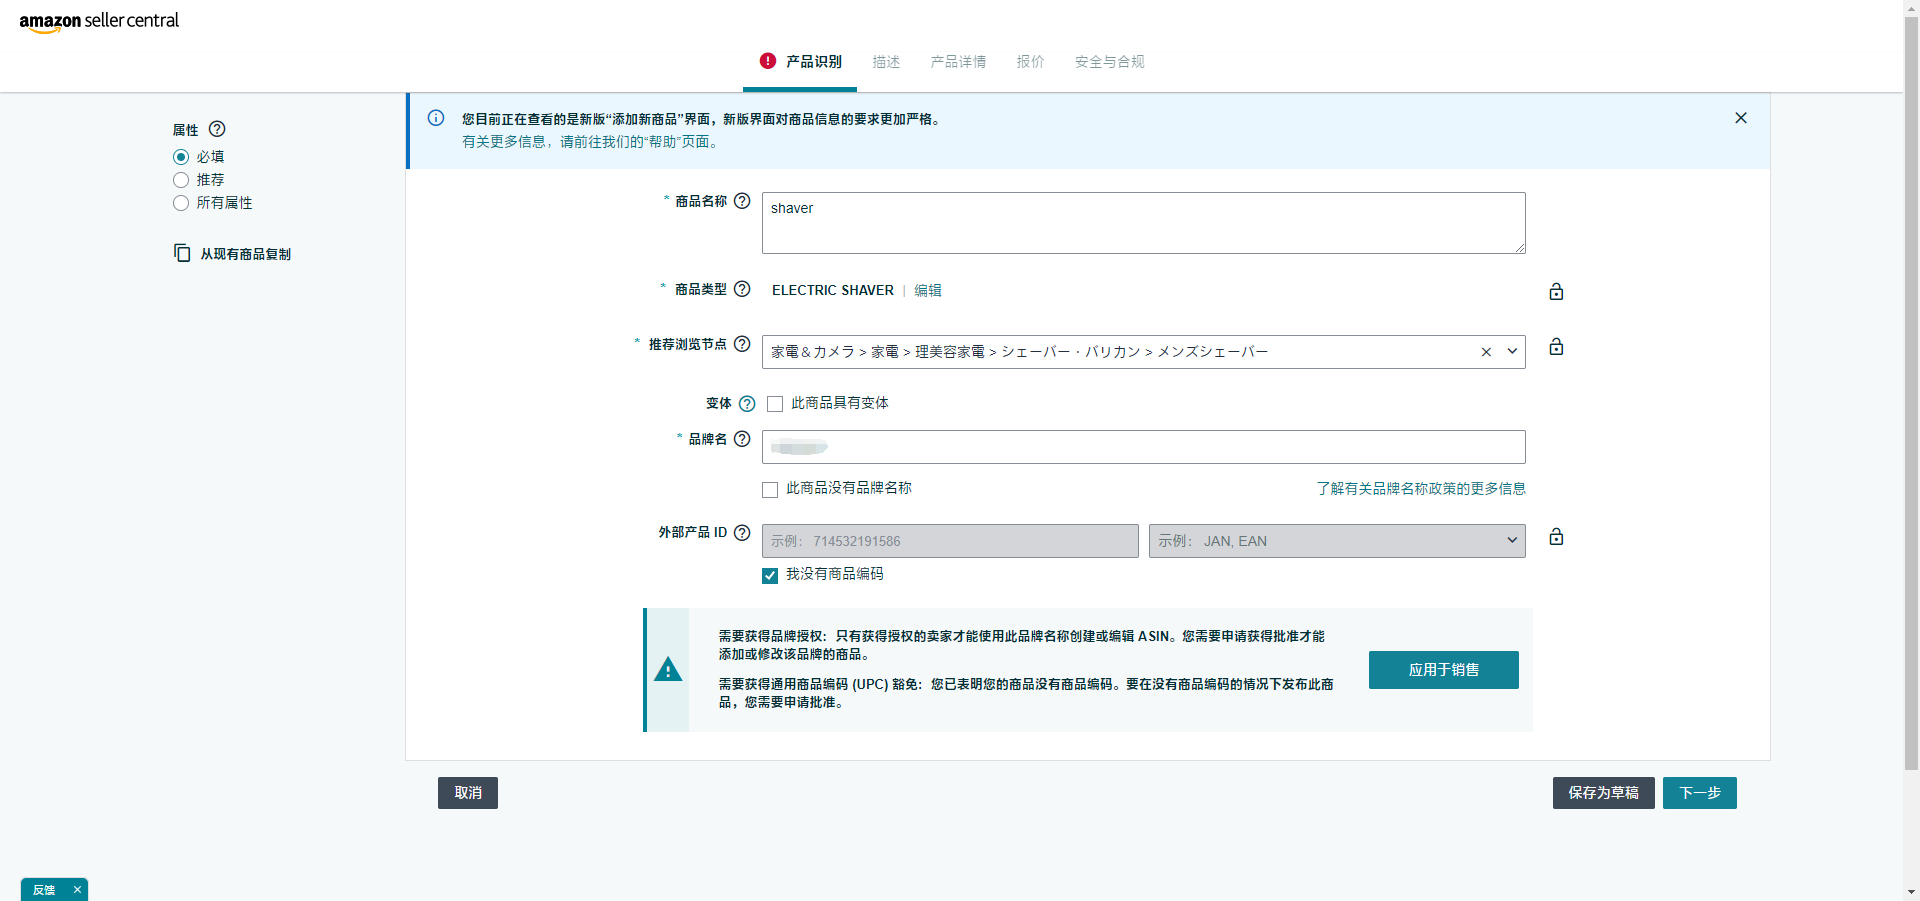Open 了解有关品牌名称政策的更多信息 link

pos(1420,489)
